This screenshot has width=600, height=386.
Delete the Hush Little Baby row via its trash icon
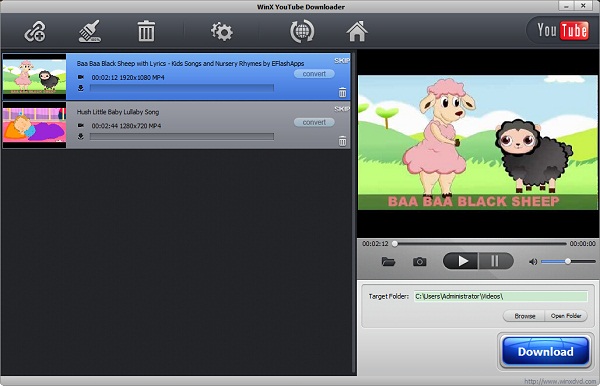(342, 141)
